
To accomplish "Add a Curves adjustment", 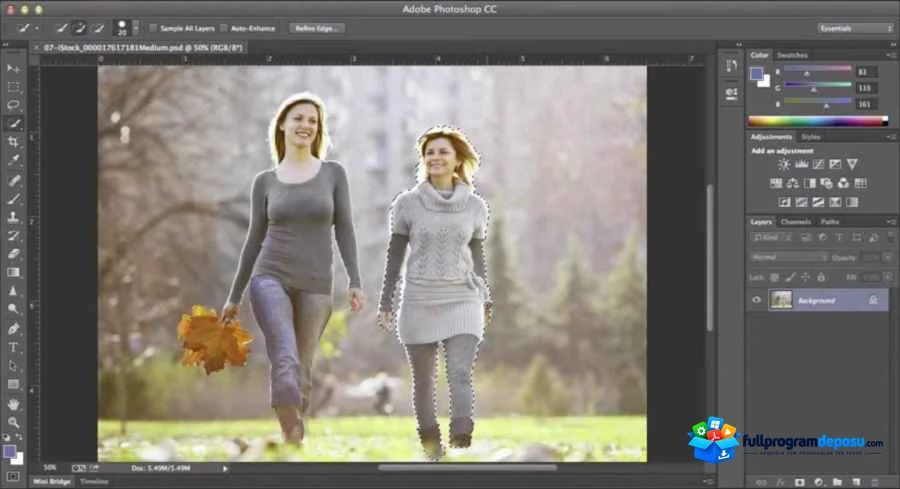I will pyautogui.click(x=818, y=164).
